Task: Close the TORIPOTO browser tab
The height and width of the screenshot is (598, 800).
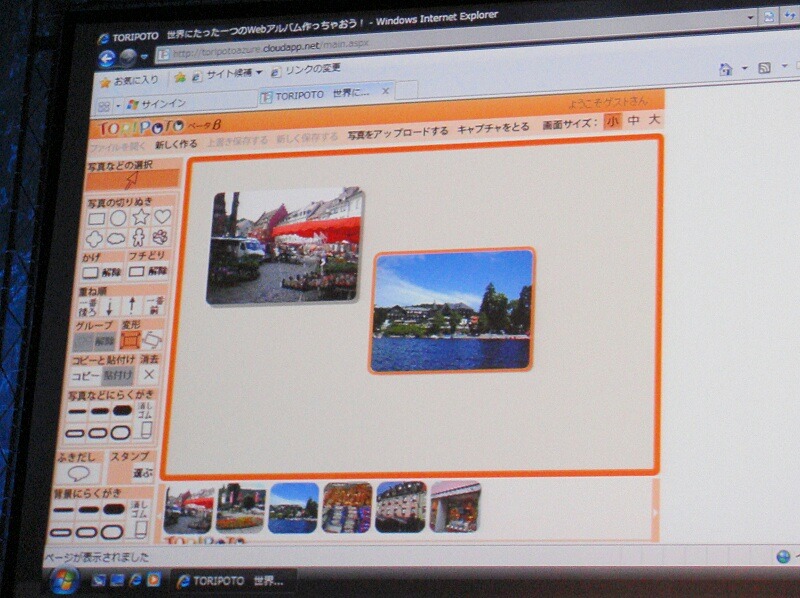Action: point(386,91)
